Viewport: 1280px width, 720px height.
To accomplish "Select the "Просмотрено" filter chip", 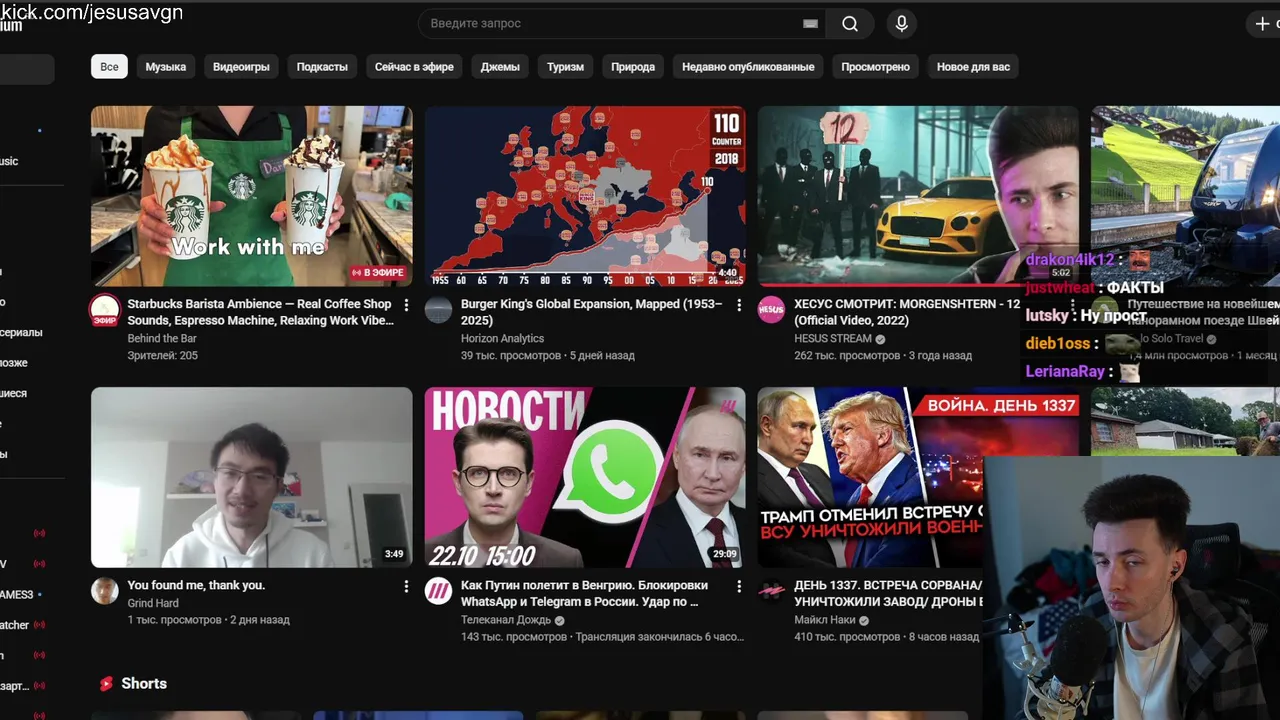I will pyautogui.click(x=875, y=67).
